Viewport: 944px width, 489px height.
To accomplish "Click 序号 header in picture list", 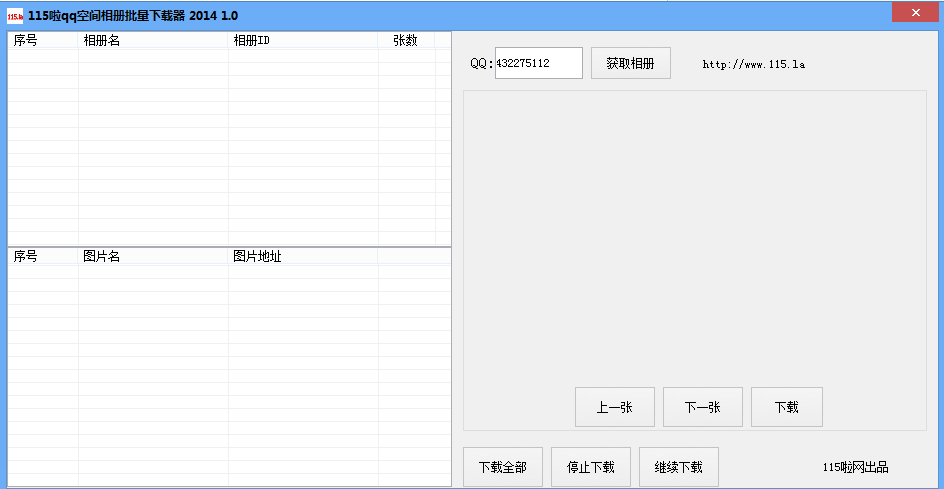I will [43, 257].
